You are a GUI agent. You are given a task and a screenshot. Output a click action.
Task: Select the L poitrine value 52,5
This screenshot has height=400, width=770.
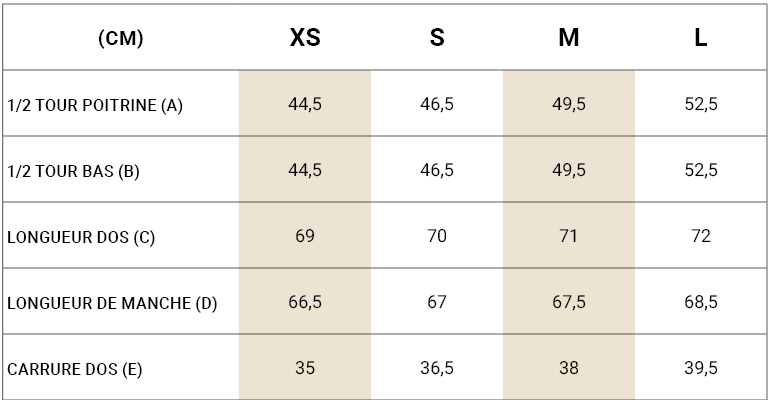701,104
